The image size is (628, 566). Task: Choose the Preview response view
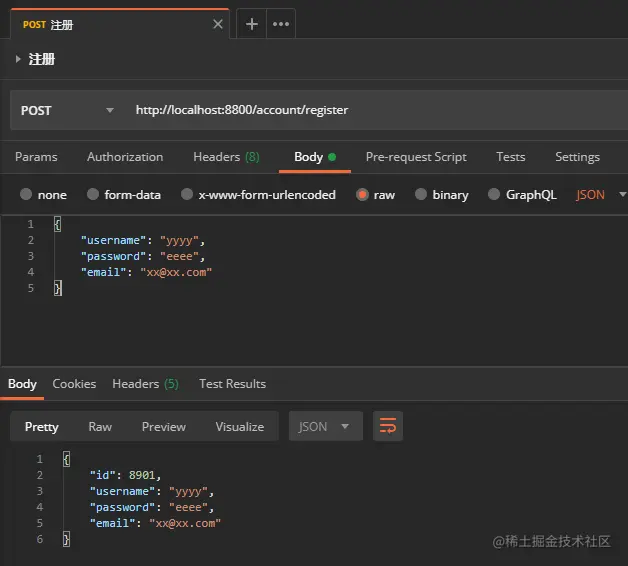tap(164, 427)
